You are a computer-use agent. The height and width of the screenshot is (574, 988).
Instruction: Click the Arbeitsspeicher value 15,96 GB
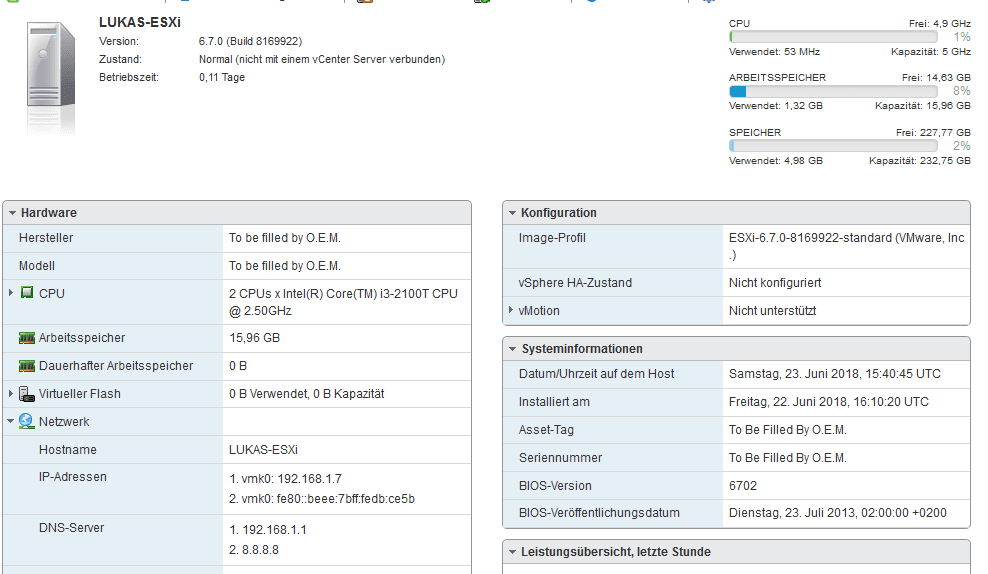tap(255, 338)
